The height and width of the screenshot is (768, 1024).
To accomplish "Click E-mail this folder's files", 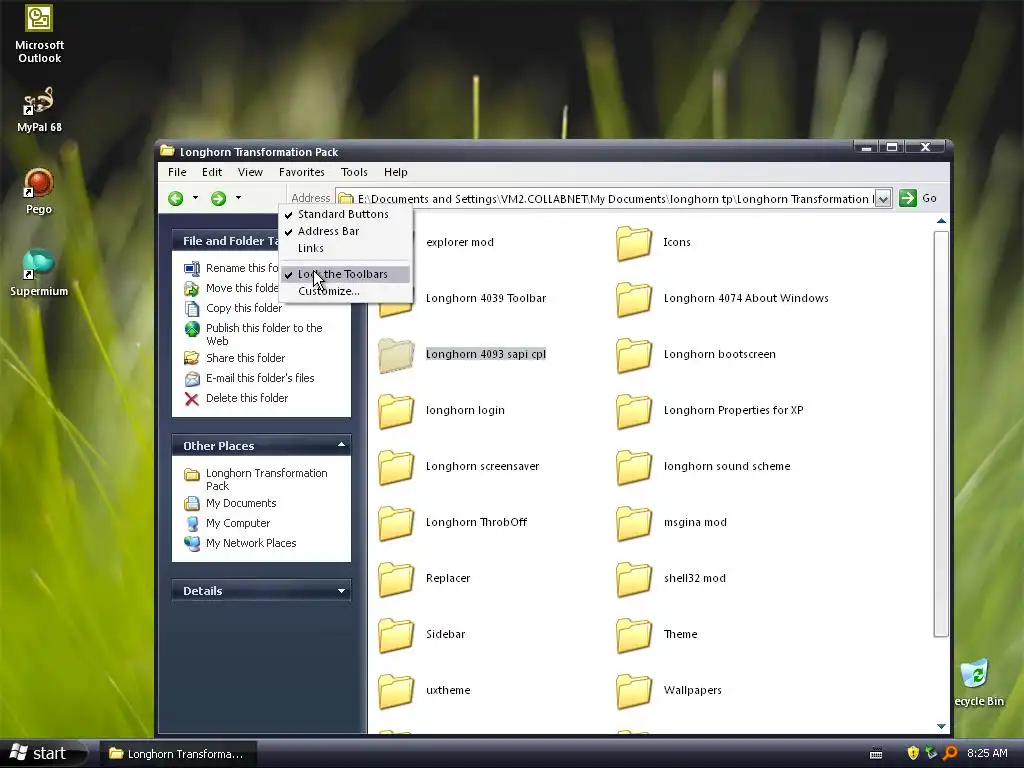I will tap(250, 378).
